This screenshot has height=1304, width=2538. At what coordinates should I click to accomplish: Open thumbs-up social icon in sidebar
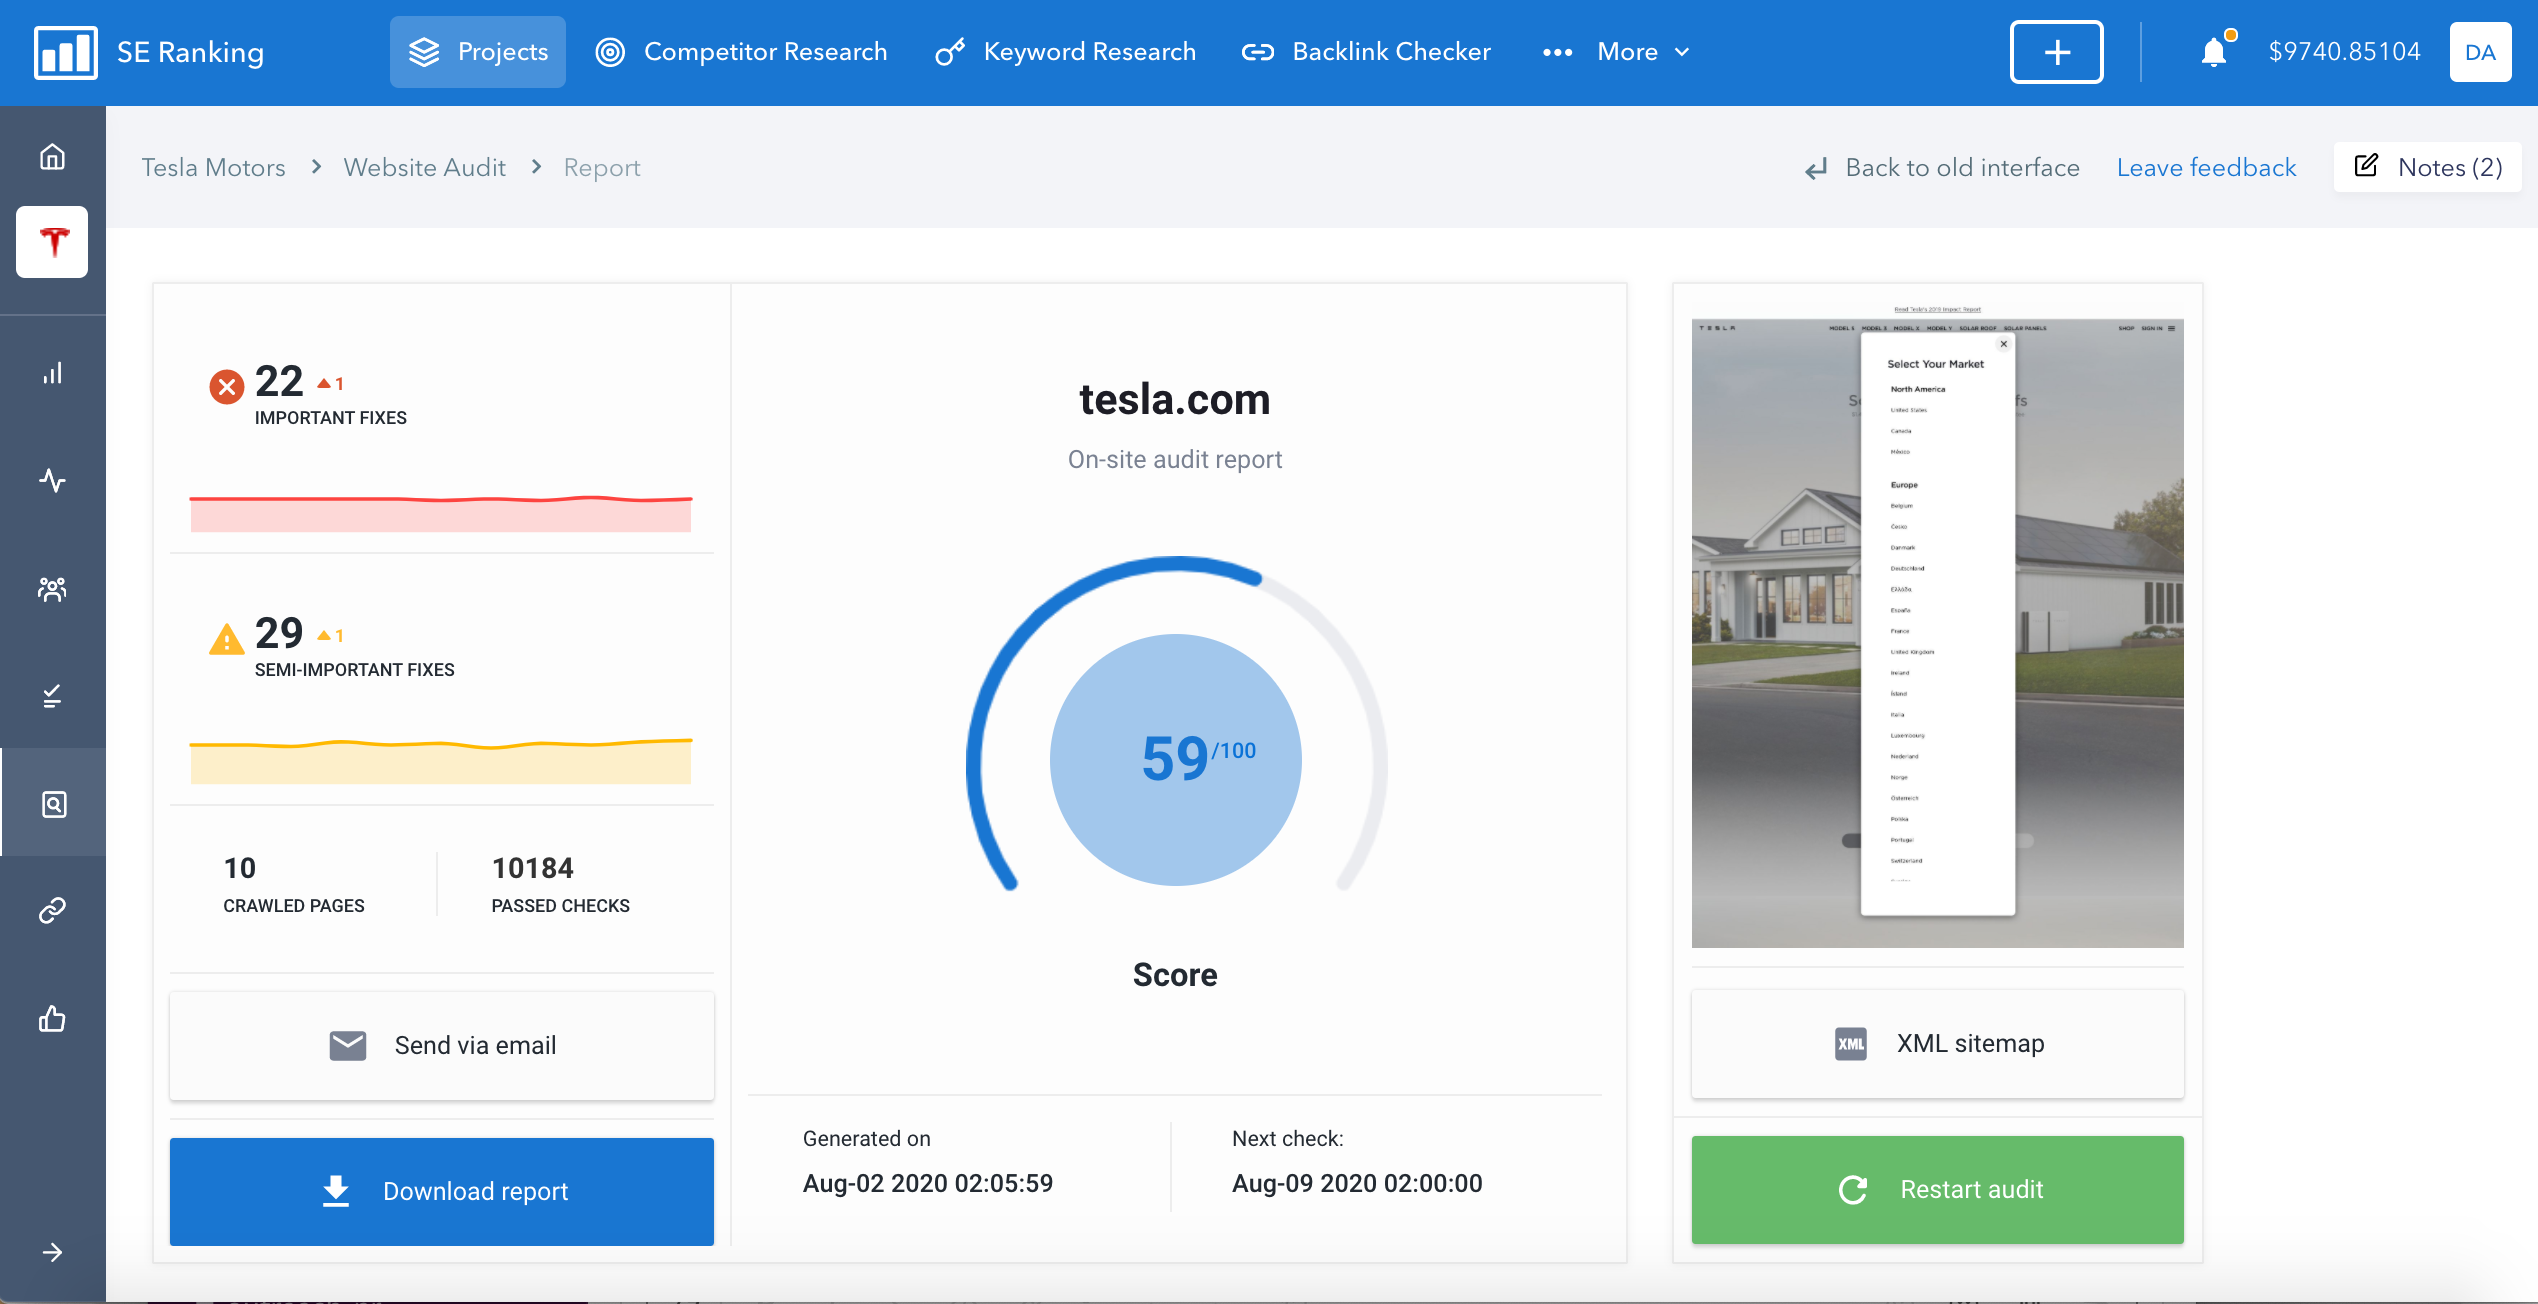[x=52, y=1019]
